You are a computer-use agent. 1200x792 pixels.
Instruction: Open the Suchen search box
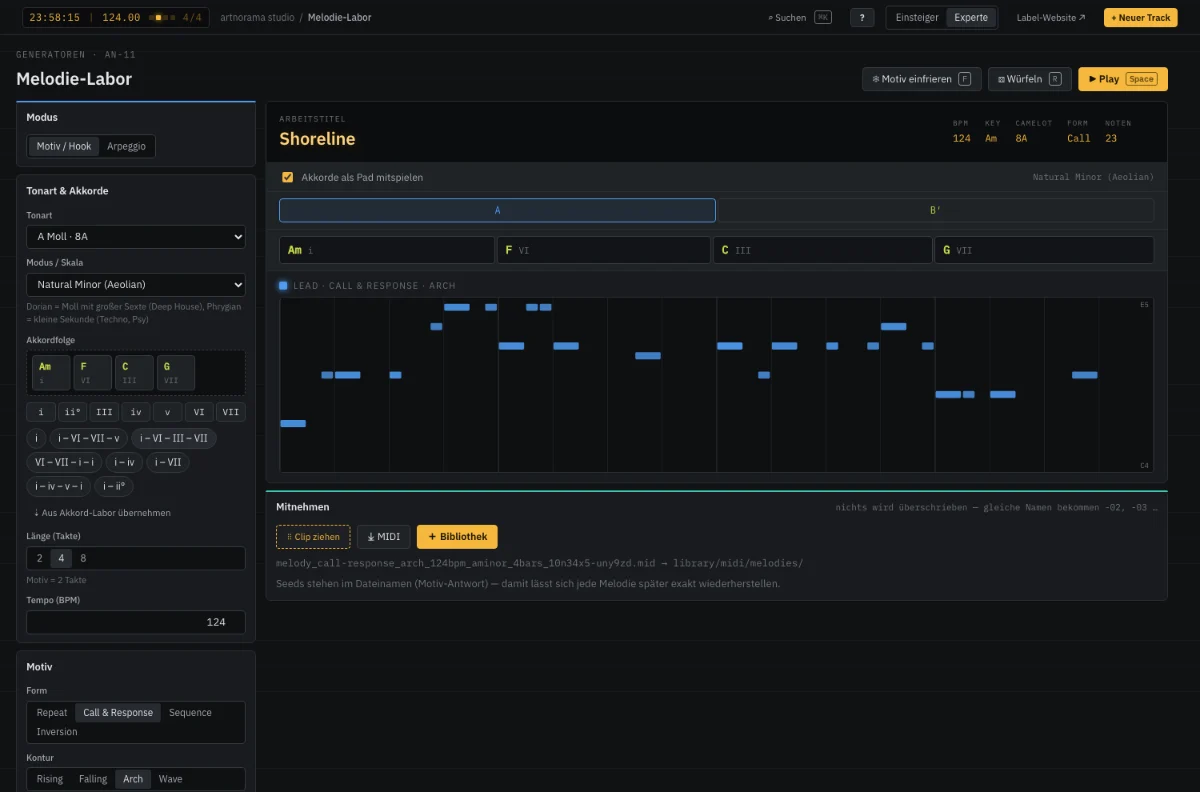point(800,17)
